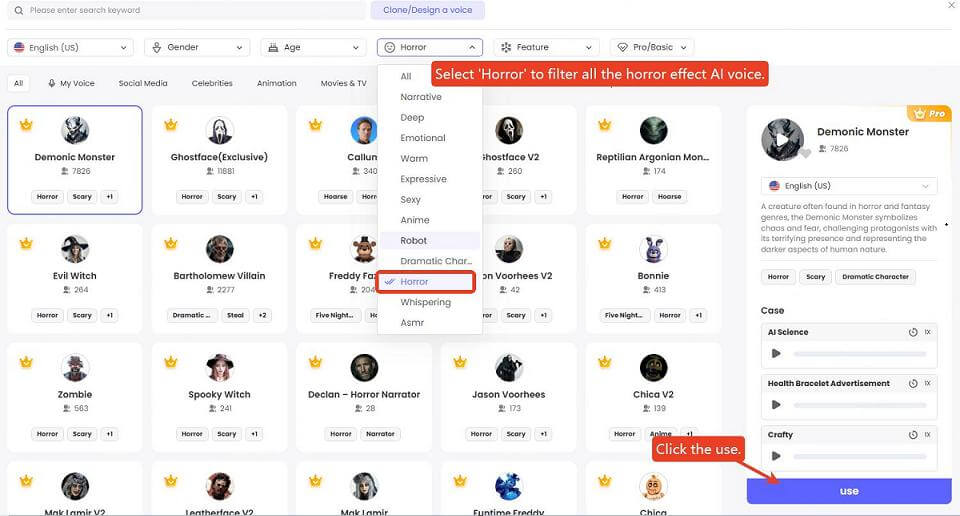Viewport: 960px width, 516px height.
Task: Switch to the Celebrities tab
Action: click(212, 83)
